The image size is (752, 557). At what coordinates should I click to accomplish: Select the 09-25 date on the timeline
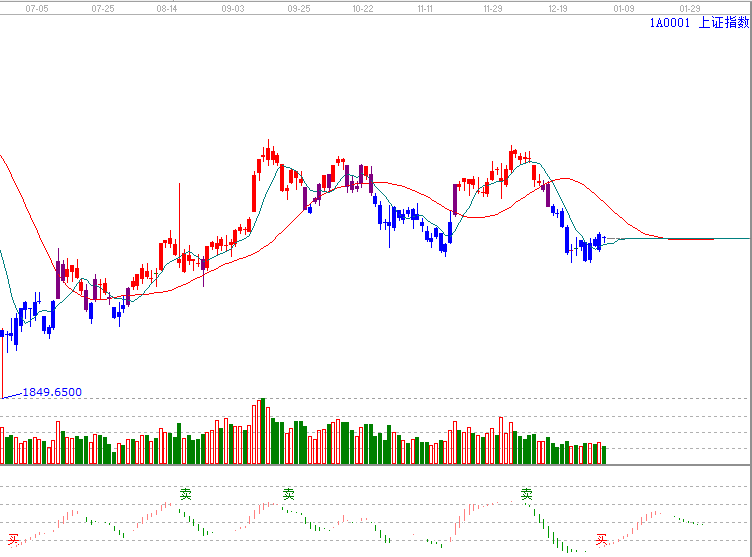coord(298,7)
